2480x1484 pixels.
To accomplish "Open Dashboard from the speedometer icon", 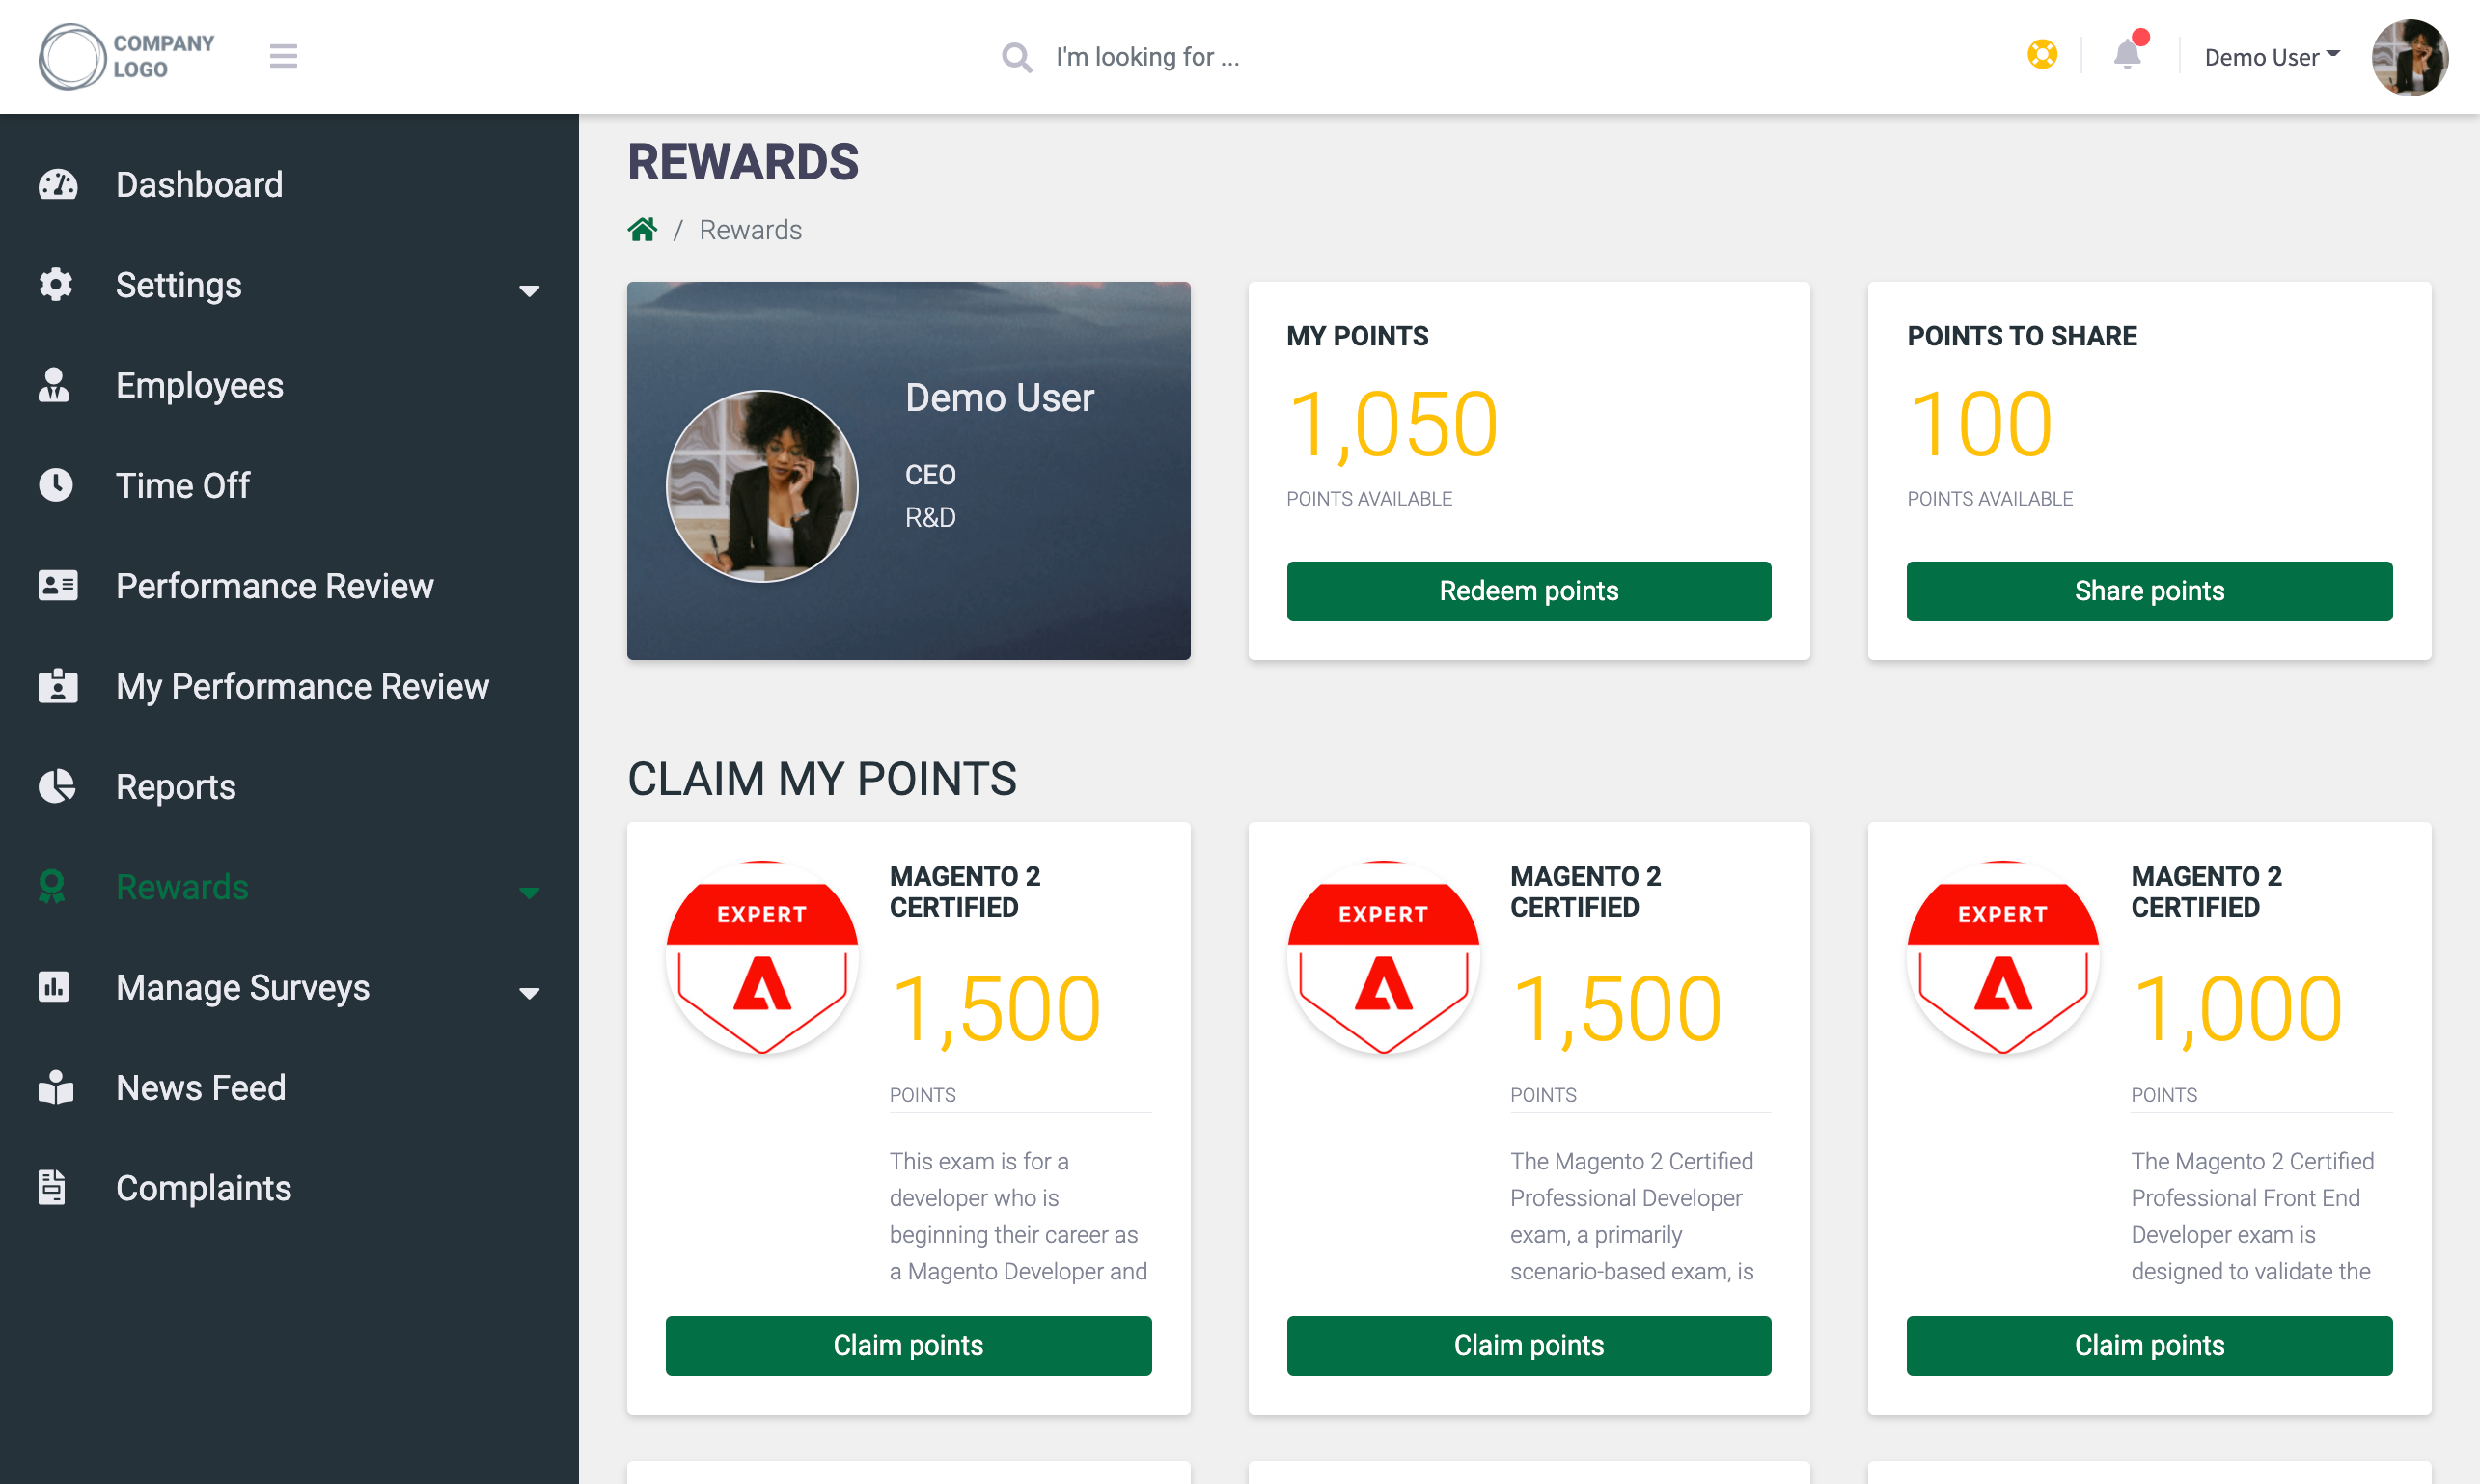I will [x=57, y=185].
